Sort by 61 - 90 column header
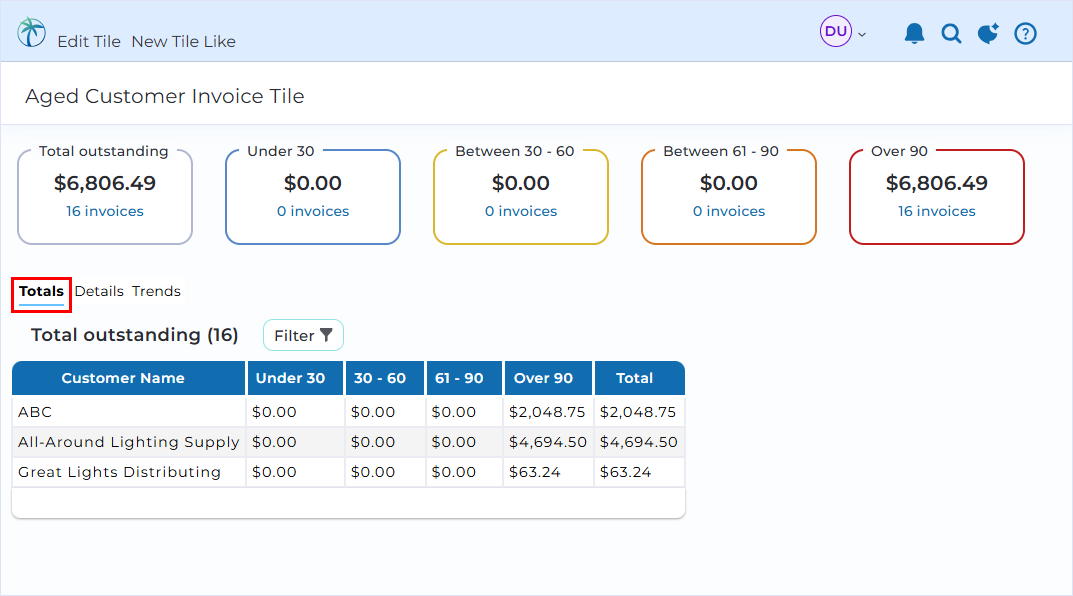 464,378
